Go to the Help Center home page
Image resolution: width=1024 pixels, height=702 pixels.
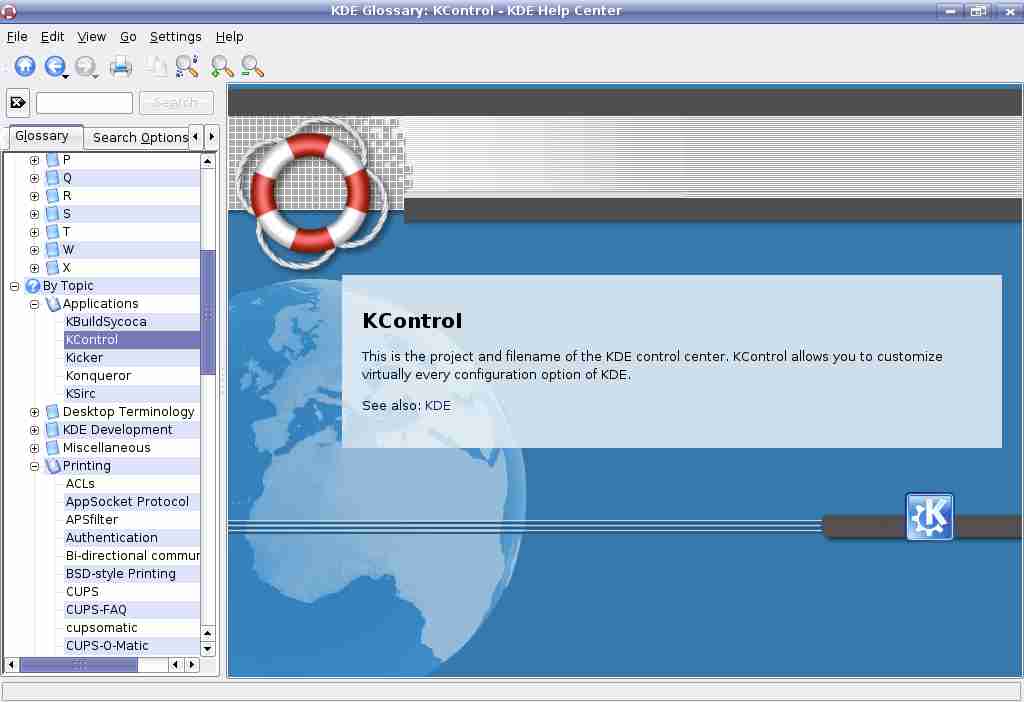(x=25, y=66)
